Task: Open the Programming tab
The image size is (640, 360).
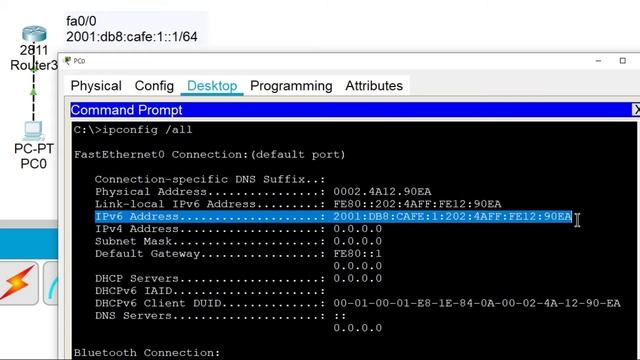Action: pyautogui.click(x=291, y=86)
